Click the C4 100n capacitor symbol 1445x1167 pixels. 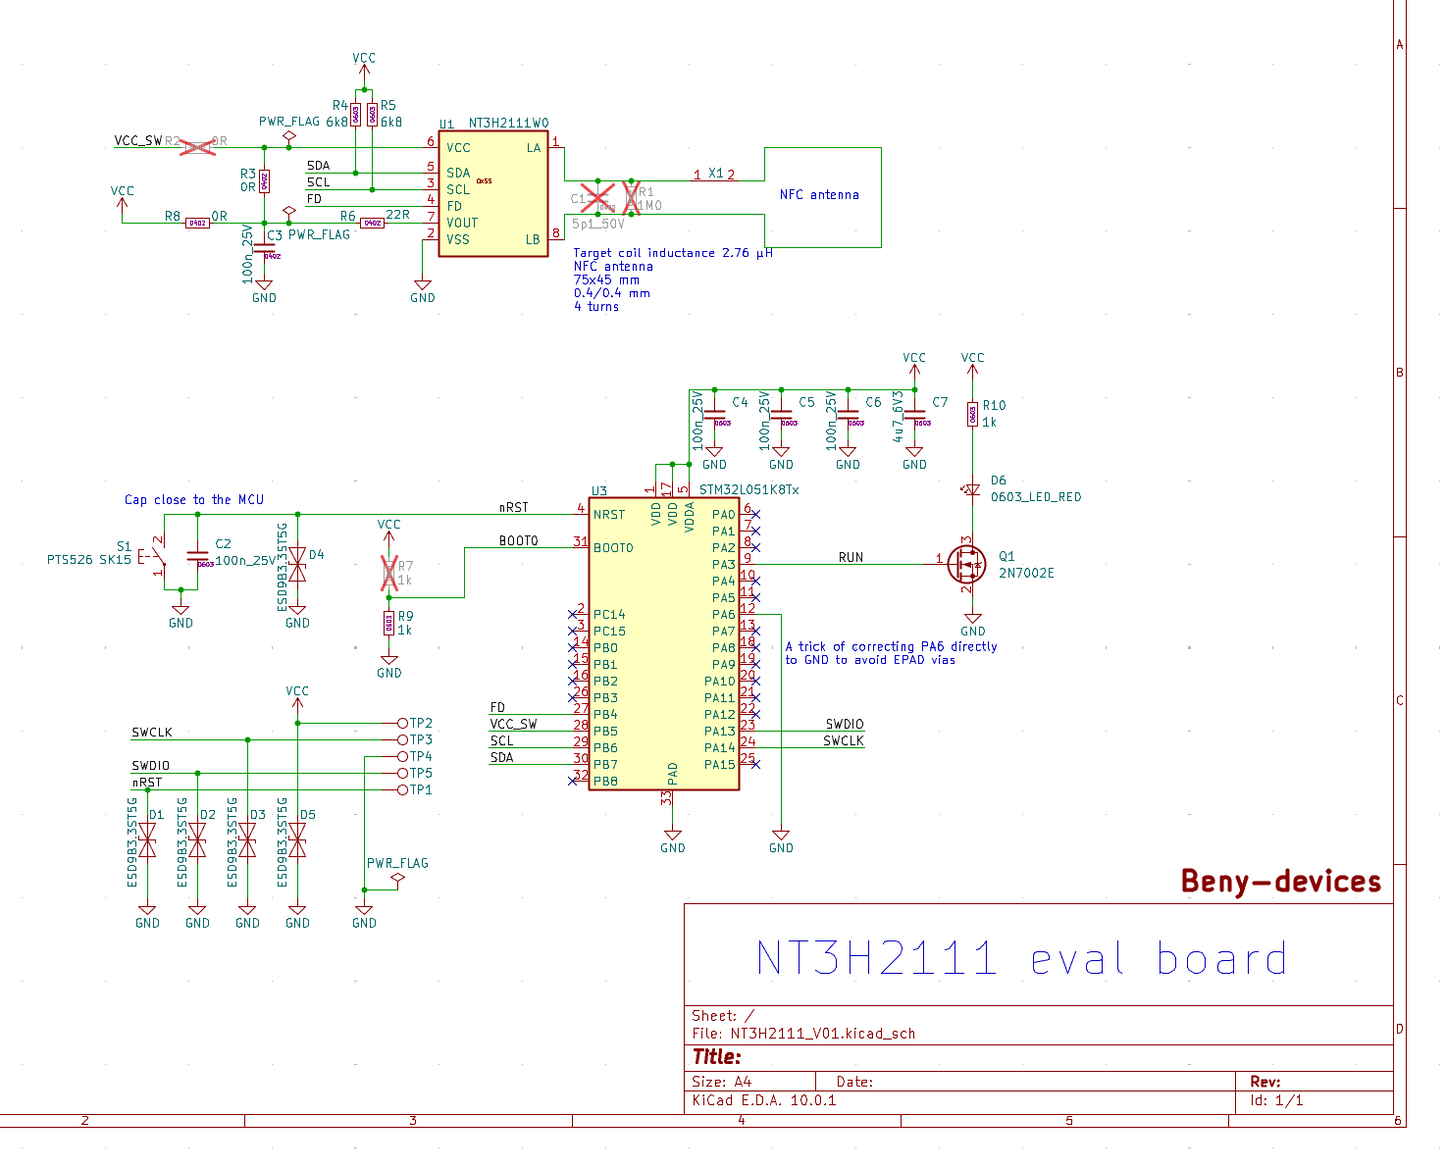714,413
